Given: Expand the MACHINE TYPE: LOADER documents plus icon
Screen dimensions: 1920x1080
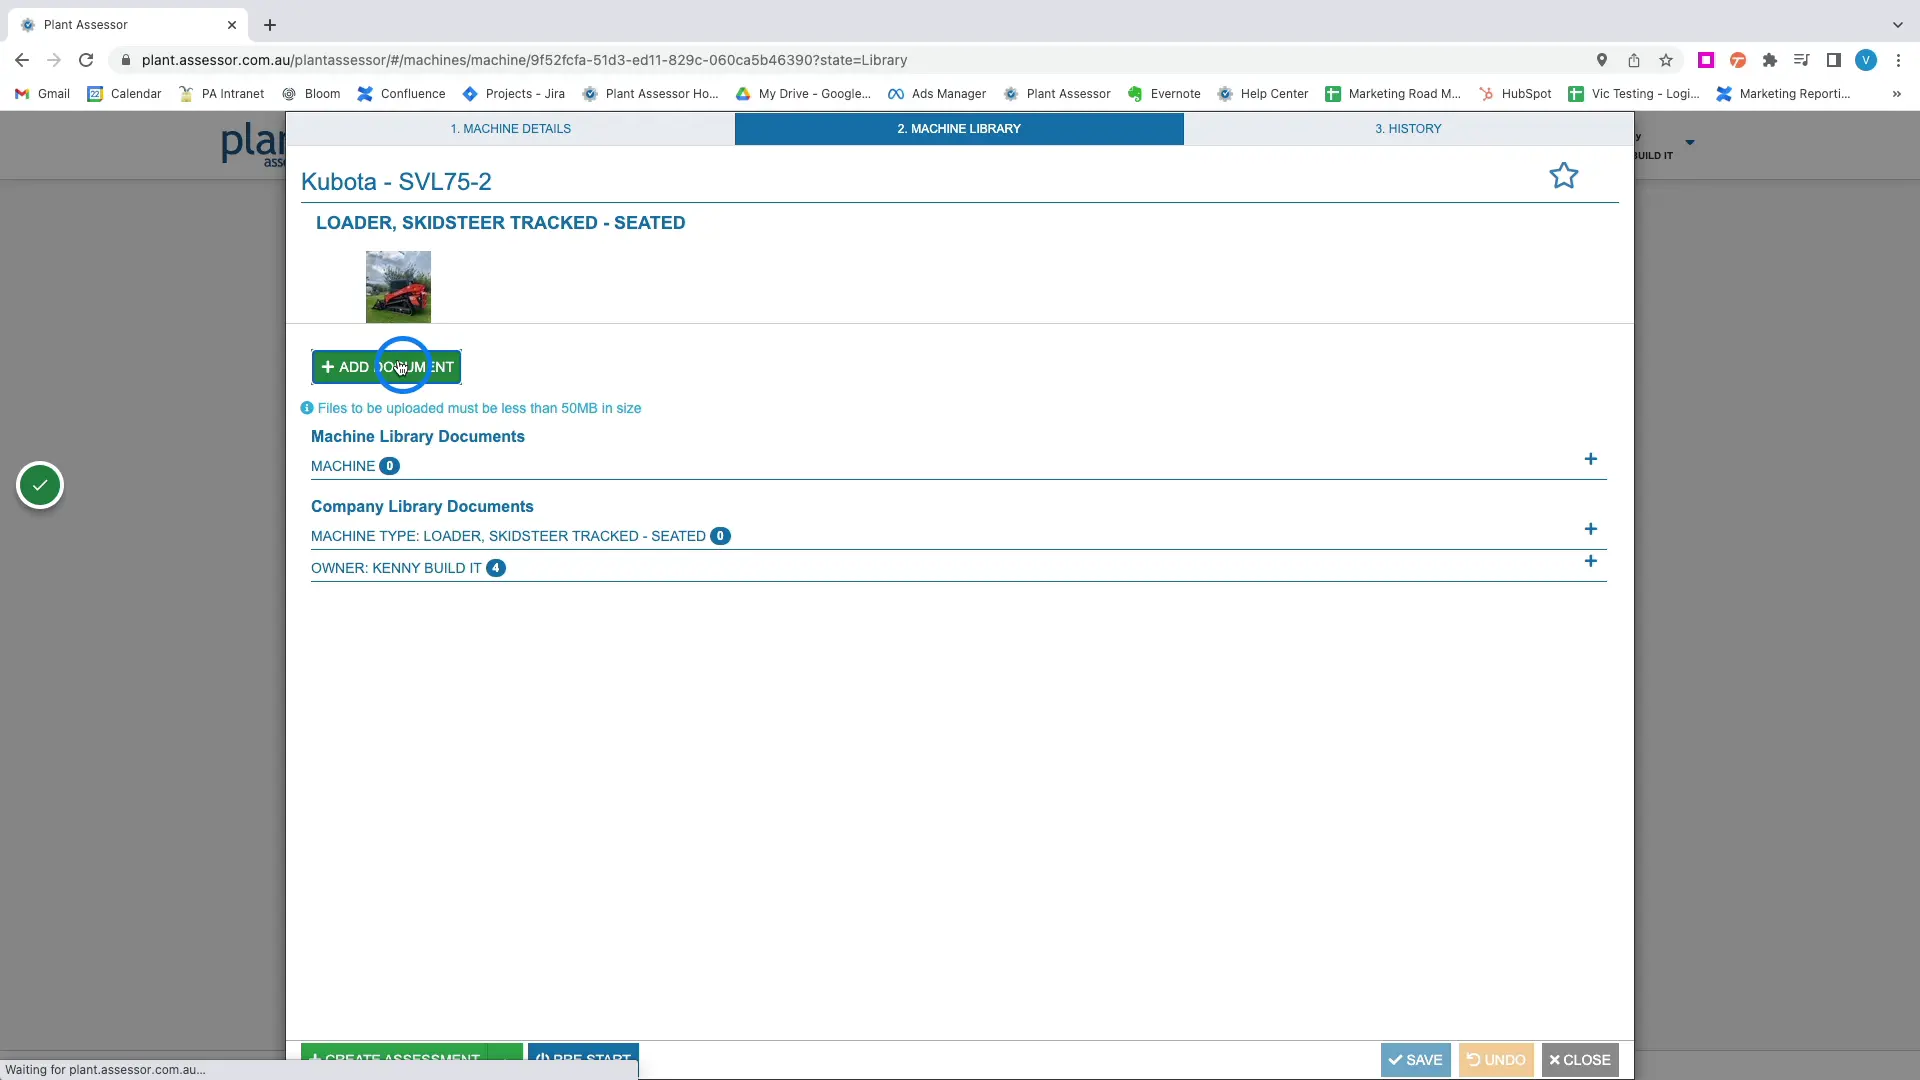Looking at the screenshot, I should coord(1590,529).
